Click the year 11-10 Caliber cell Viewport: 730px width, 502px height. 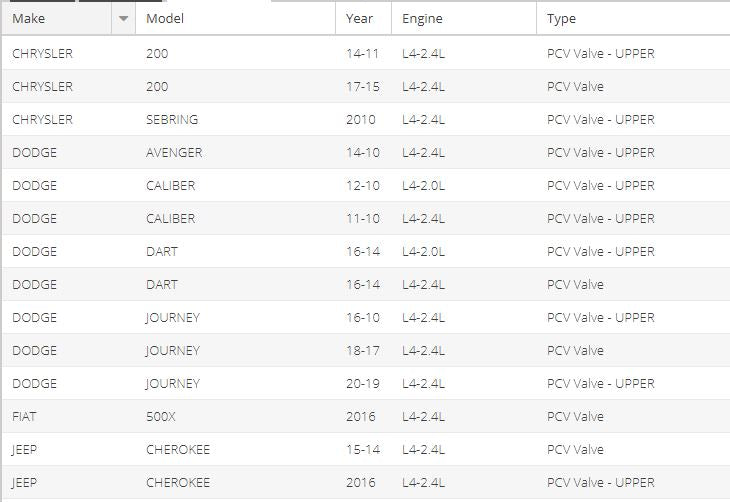(x=362, y=218)
